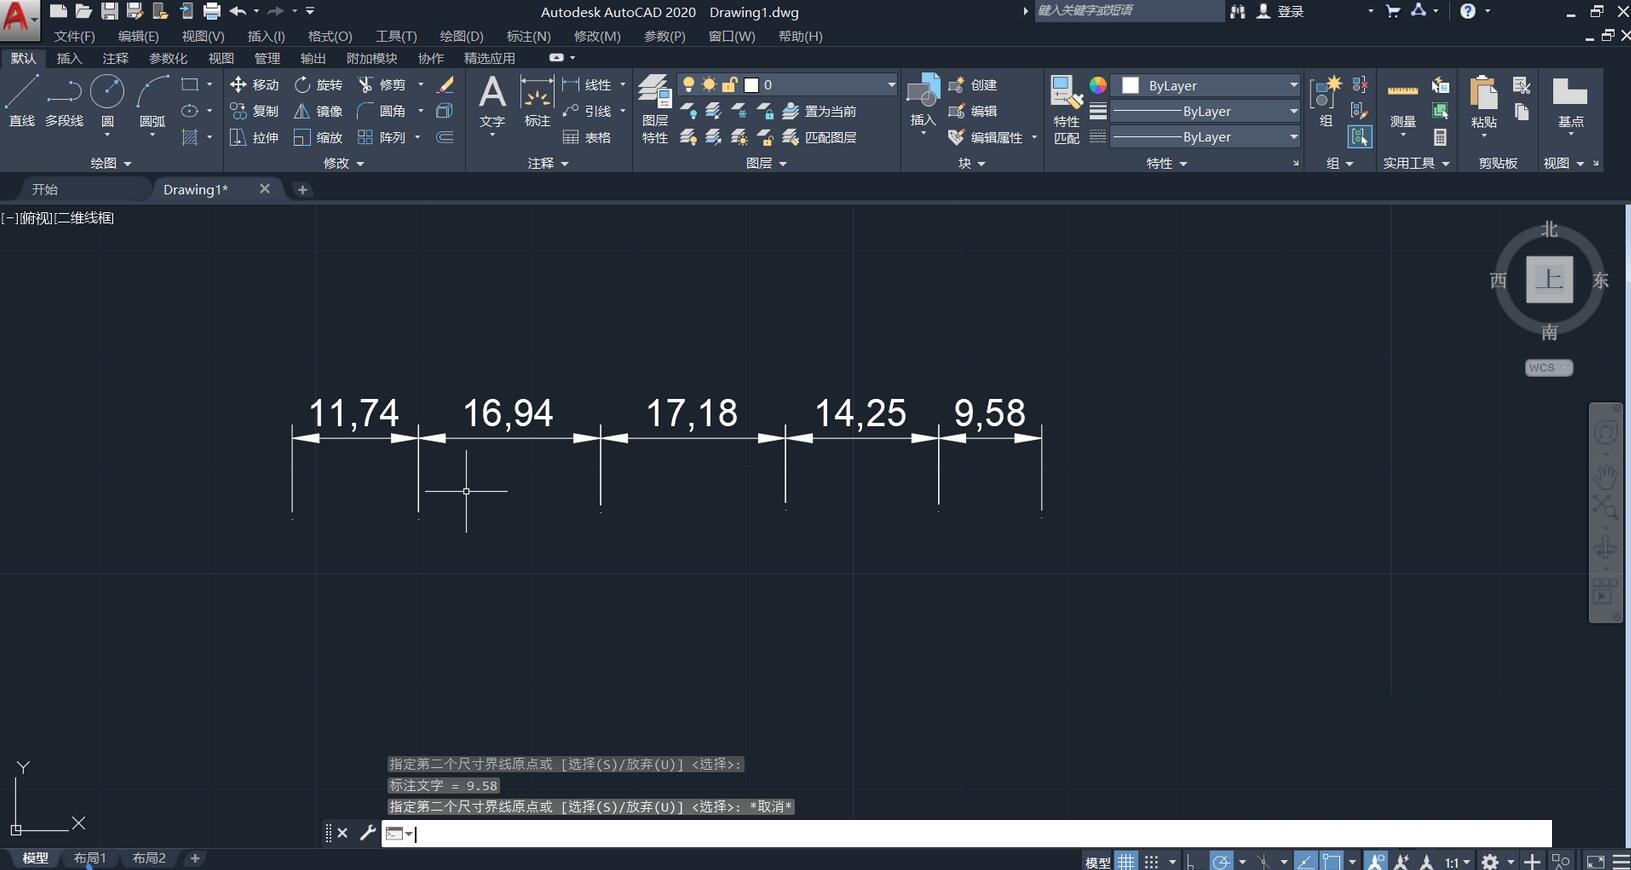Click the Text (文字) tool
Image resolution: width=1631 pixels, height=870 pixels.
coord(492,102)
